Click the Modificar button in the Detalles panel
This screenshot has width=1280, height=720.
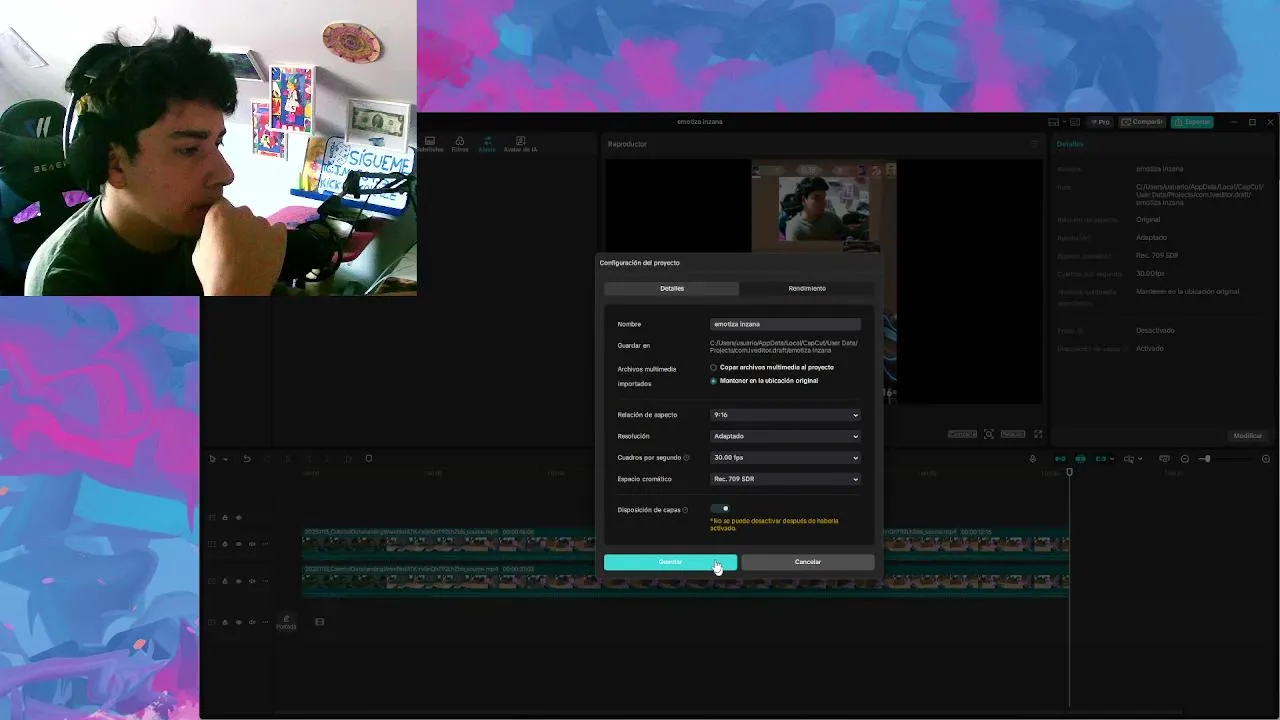coord(1247,436)
